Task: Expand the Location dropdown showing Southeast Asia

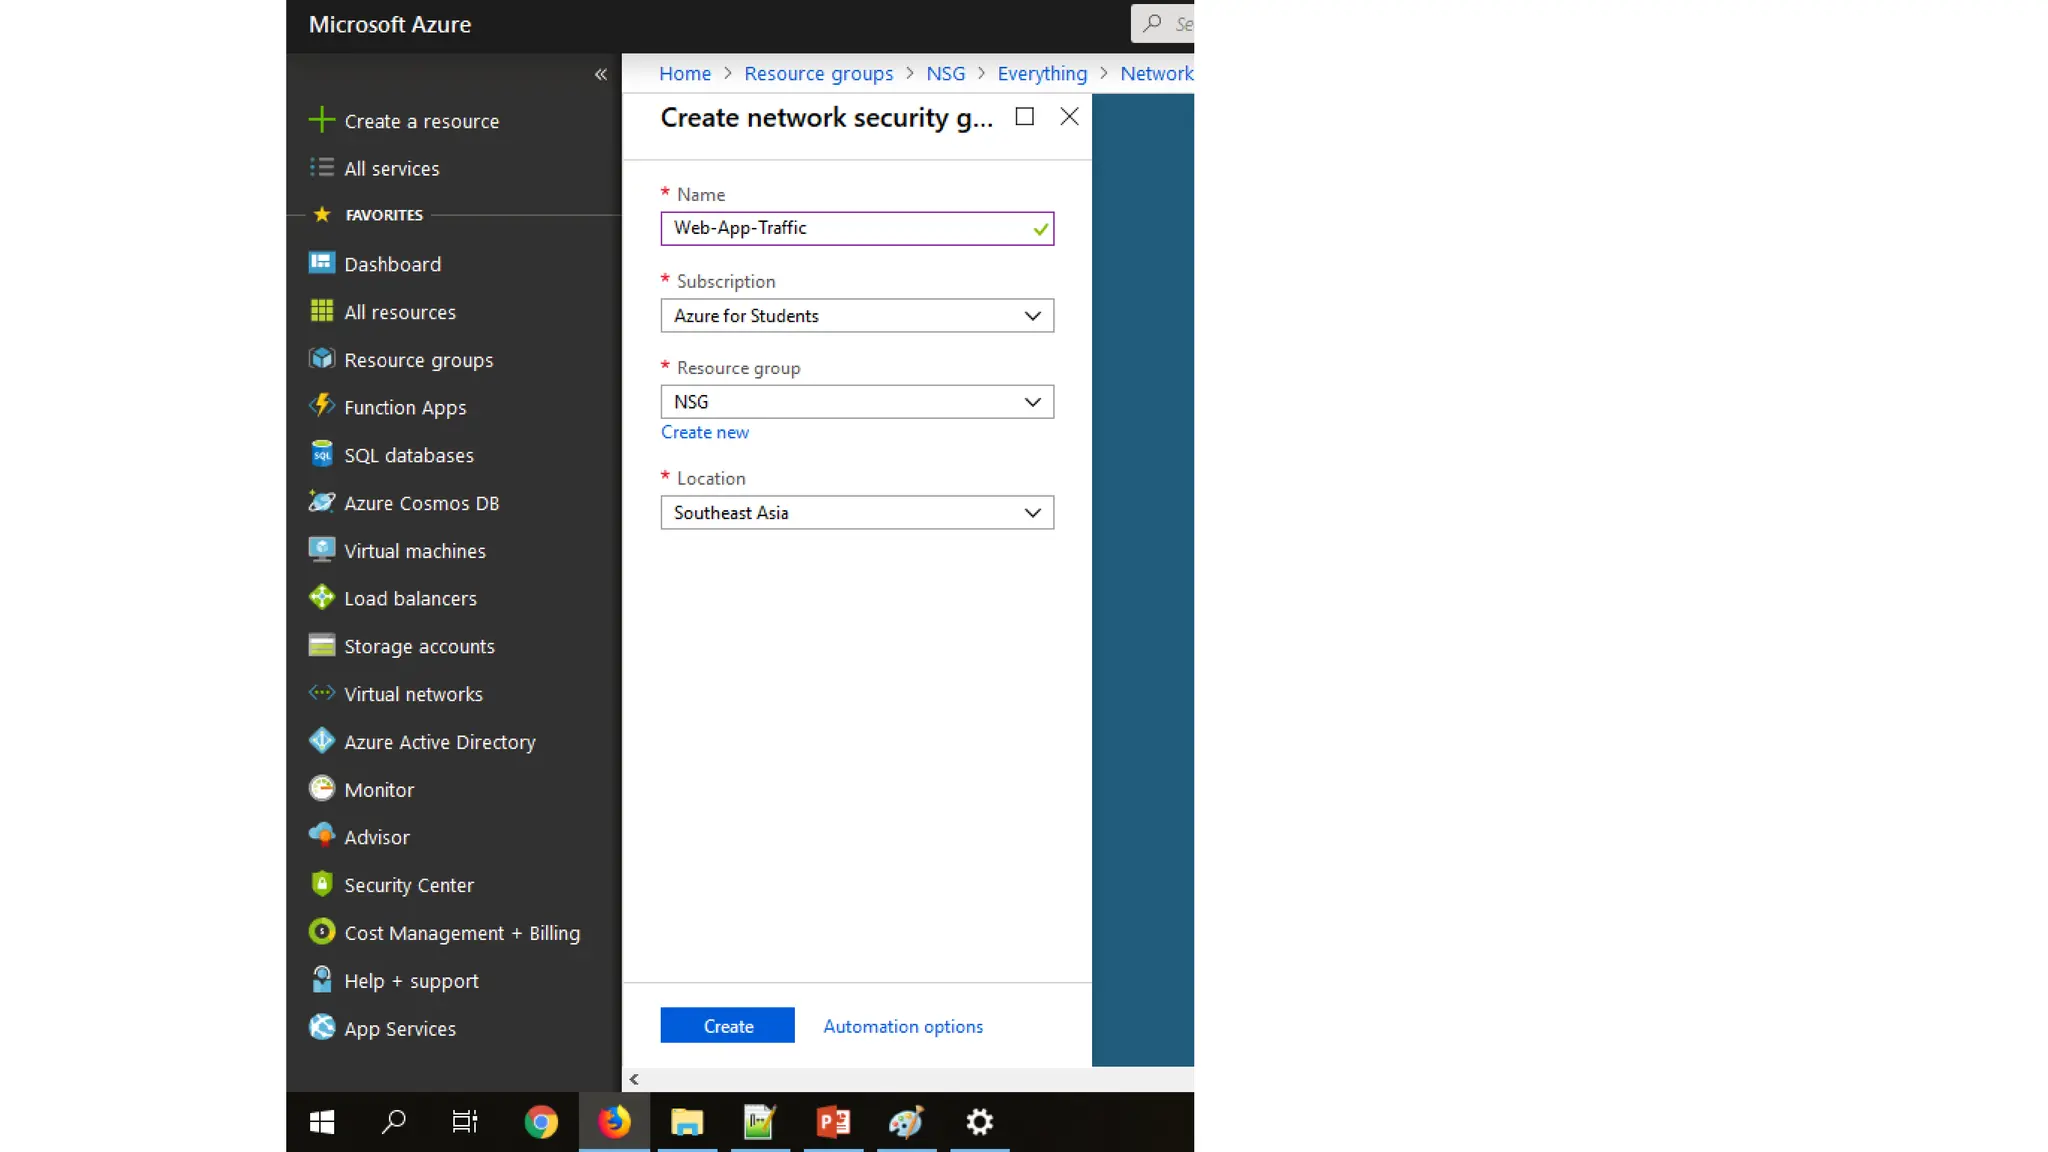Action: pyautogui.click(x=856, y=513)
